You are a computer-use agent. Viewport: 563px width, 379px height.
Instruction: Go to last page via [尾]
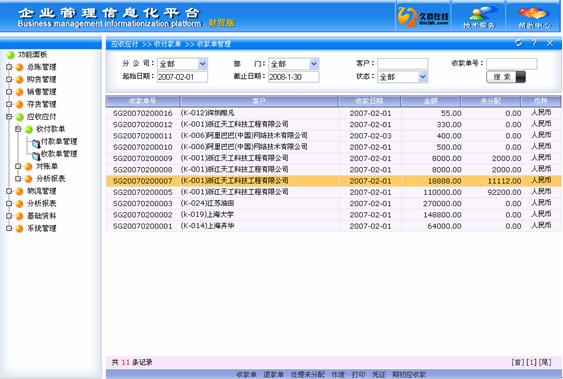click(545, 362)
